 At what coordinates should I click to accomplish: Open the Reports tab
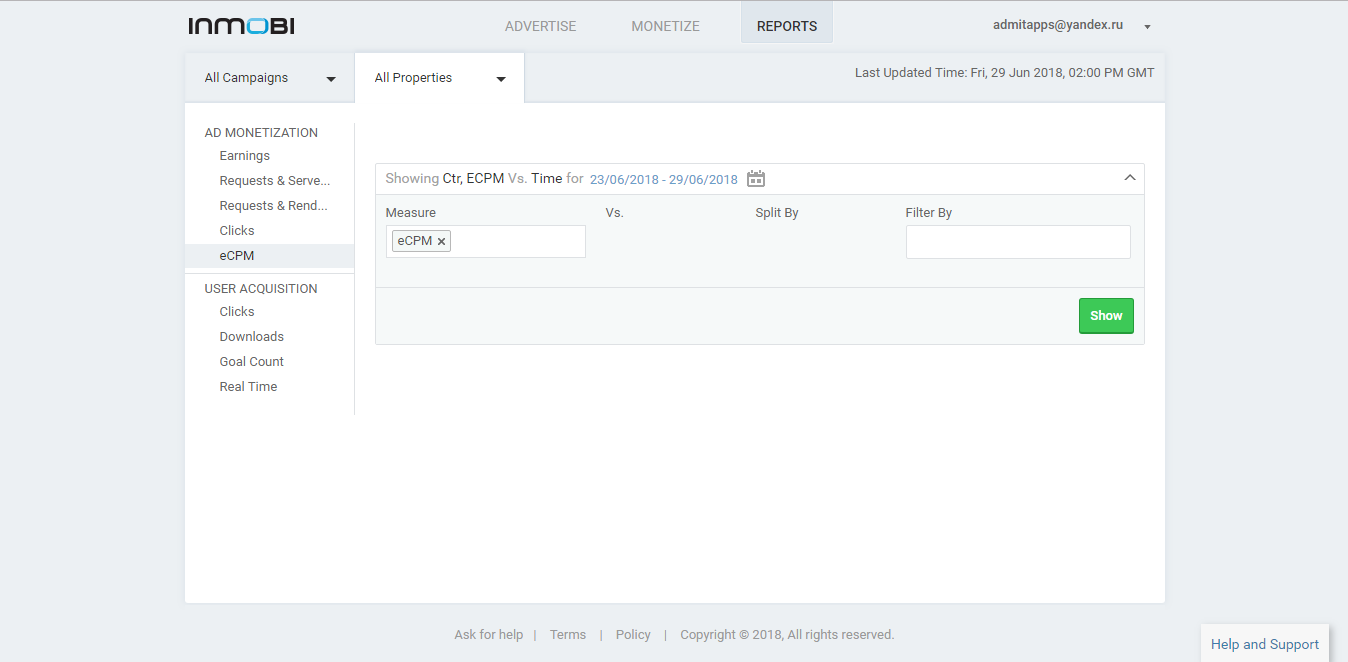[787, 26]
